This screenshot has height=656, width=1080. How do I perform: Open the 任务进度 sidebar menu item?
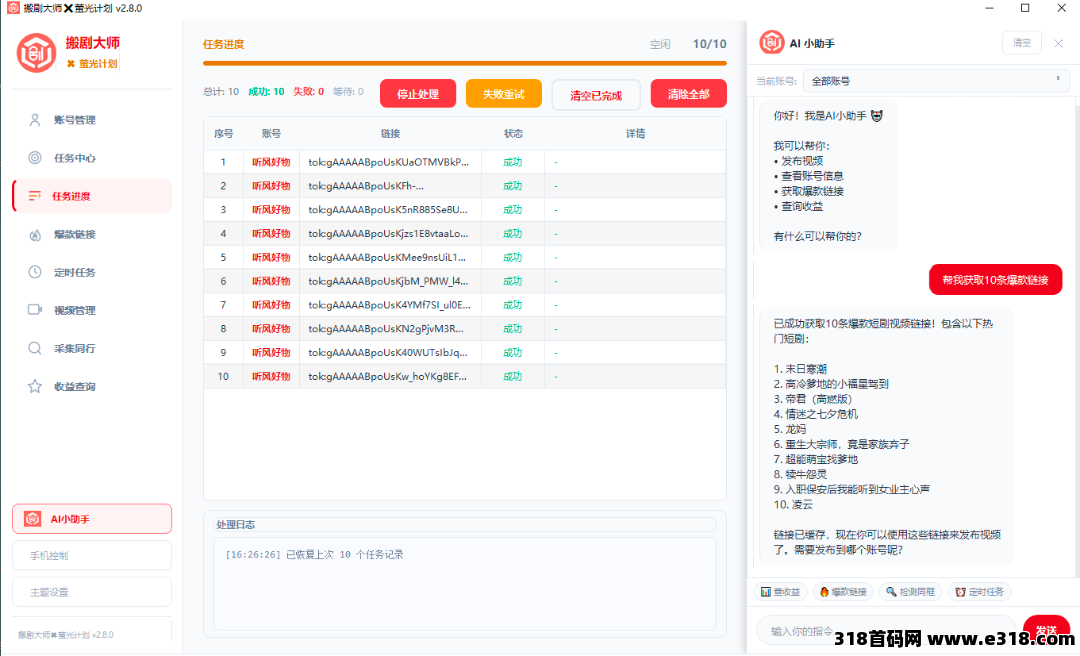pos(92,196)
